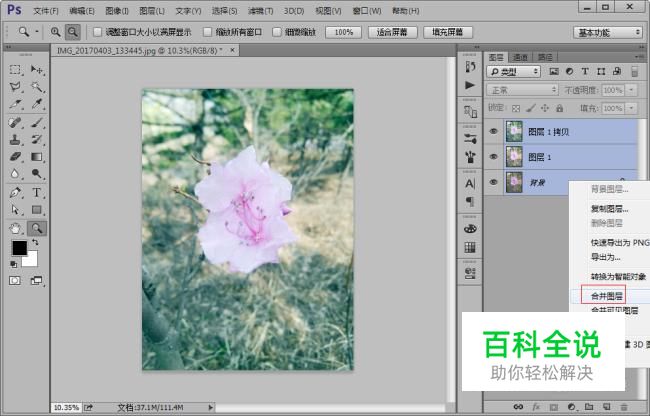
Task: Reset default foreground and background colors
Action: coord(13,264)
